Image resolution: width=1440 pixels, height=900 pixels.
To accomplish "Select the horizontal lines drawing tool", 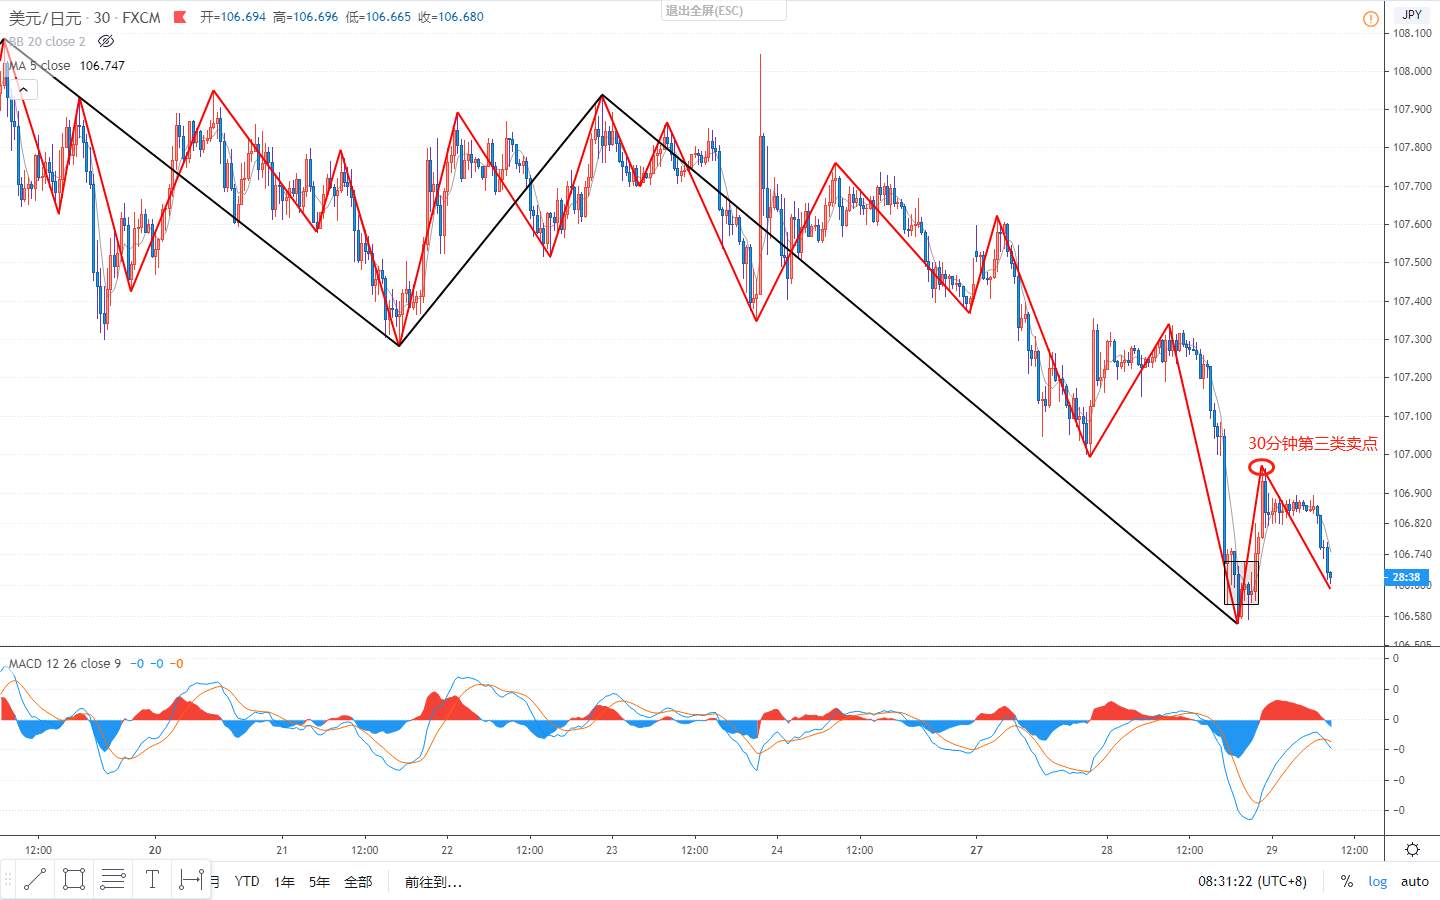I will coord(113,880).
